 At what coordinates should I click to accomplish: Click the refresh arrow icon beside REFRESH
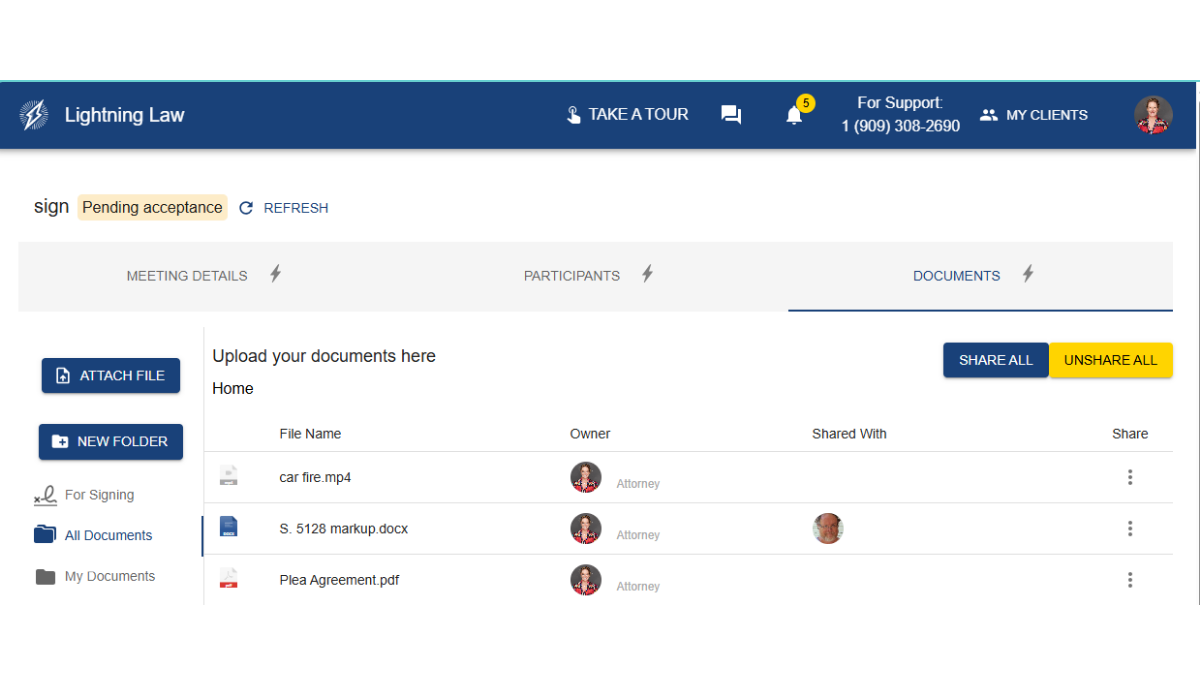pos(246,208)
